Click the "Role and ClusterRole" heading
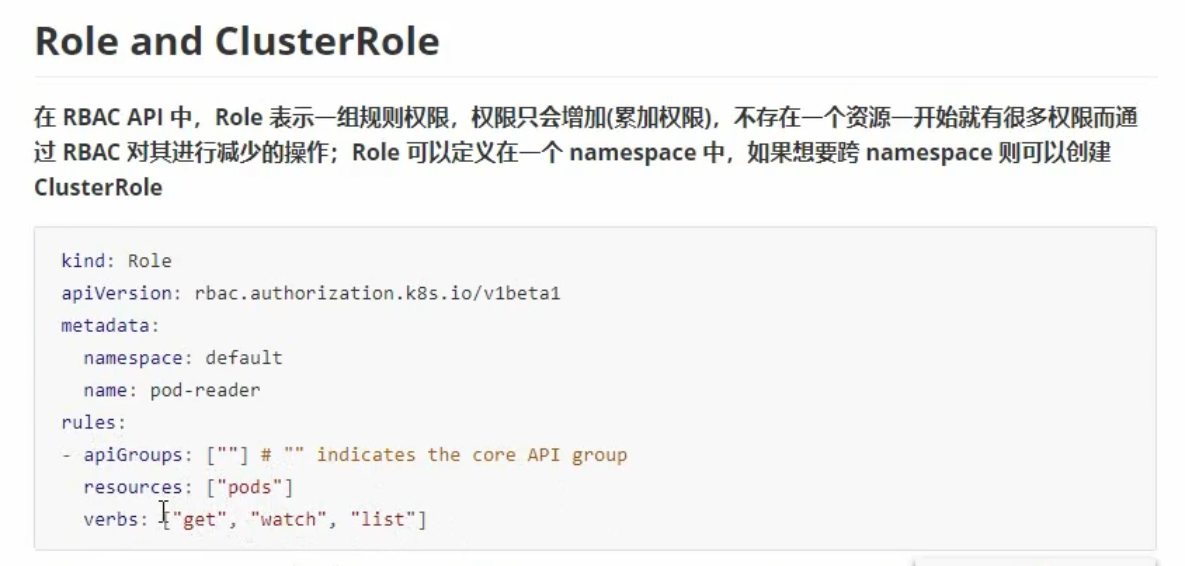The height and width of the screenshot is (566, 1185). tap(237, 41)
